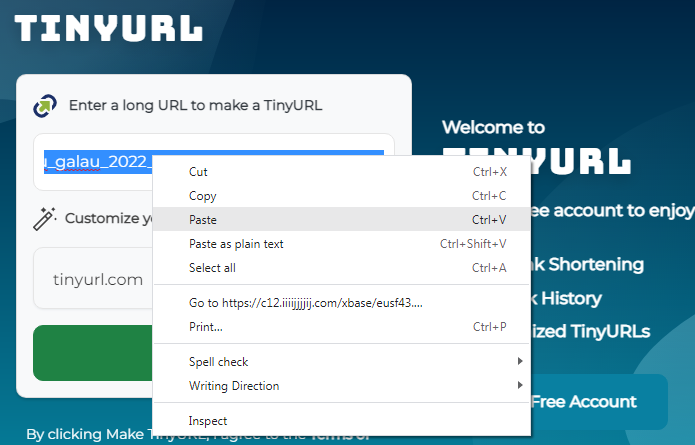The image size is (695, 445).
Task: Choose Print... from the context menu
Action: (342, 327)
